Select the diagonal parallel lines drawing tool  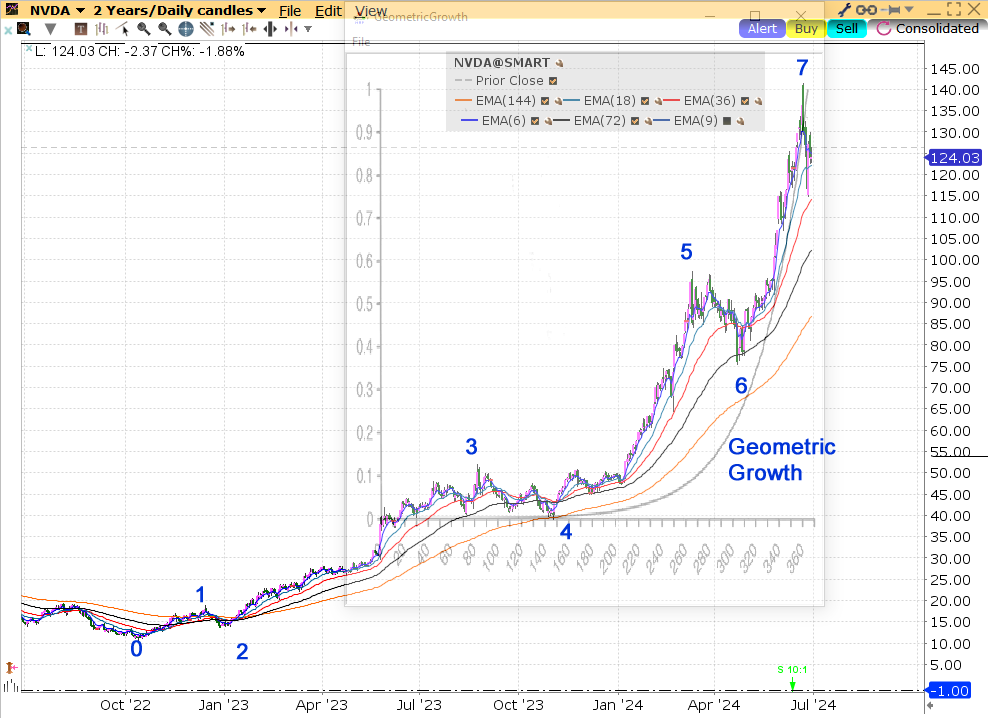207,28
